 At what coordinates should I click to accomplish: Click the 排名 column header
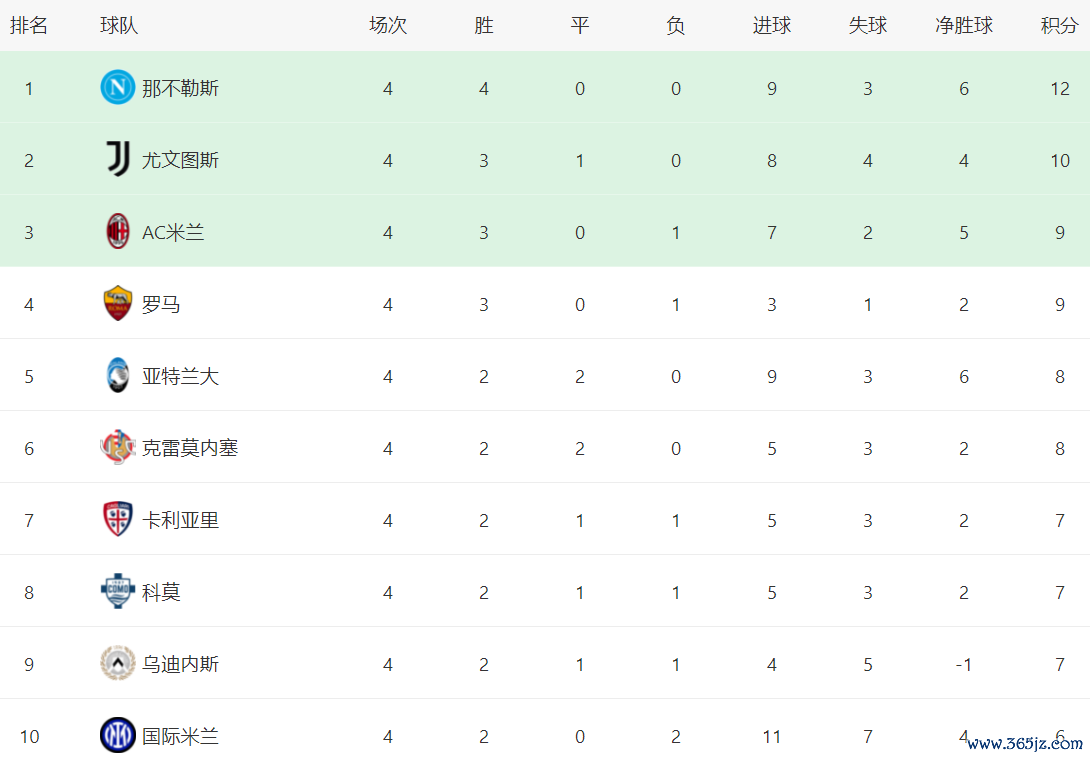coord(29,26)
